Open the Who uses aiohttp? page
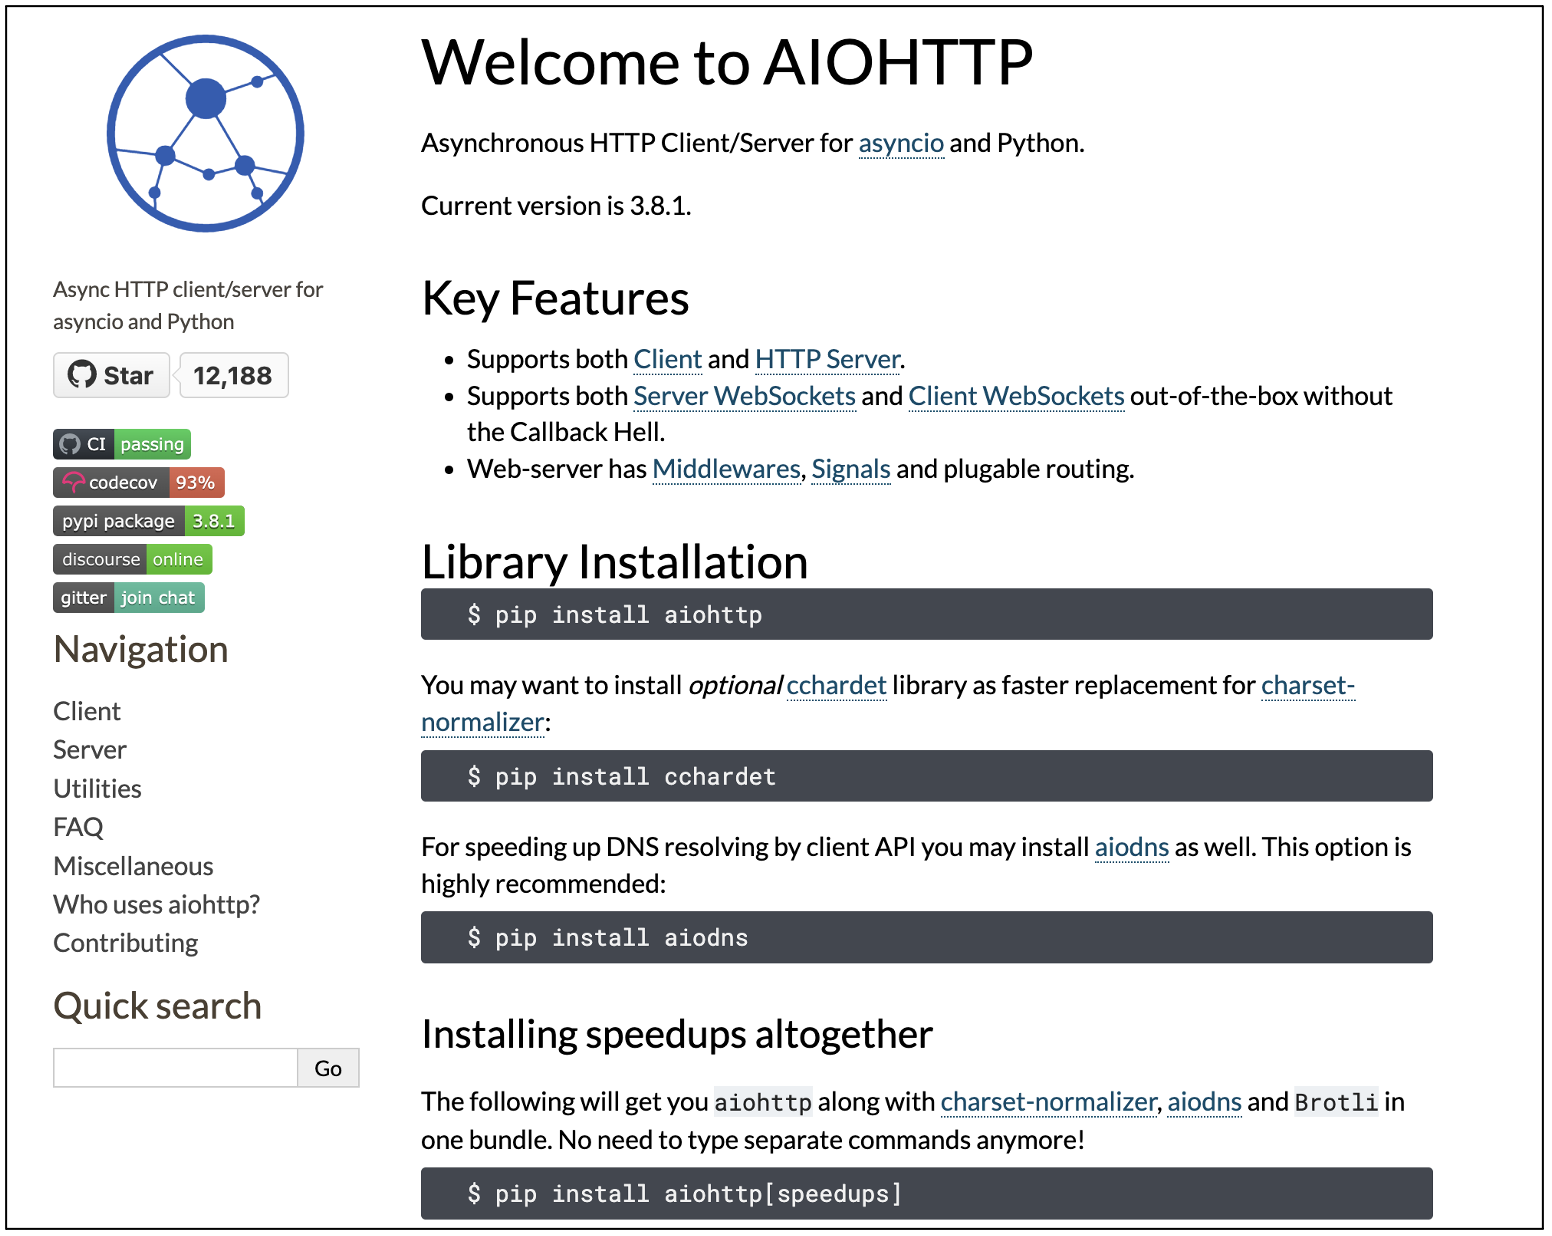1552x1236 pixels. click(x=156, y=904)
